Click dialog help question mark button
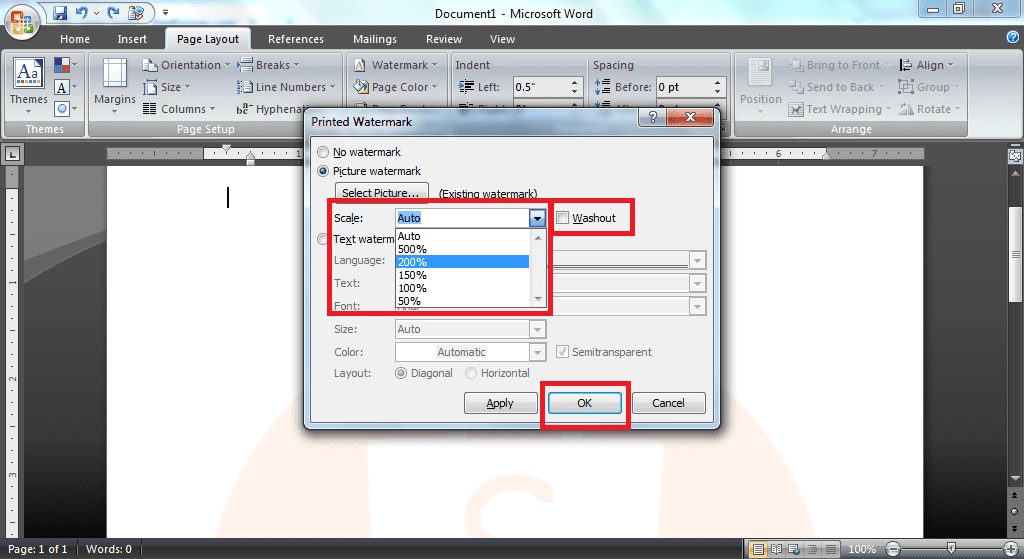The image size is (1024, 559). (x=653, y=117)
